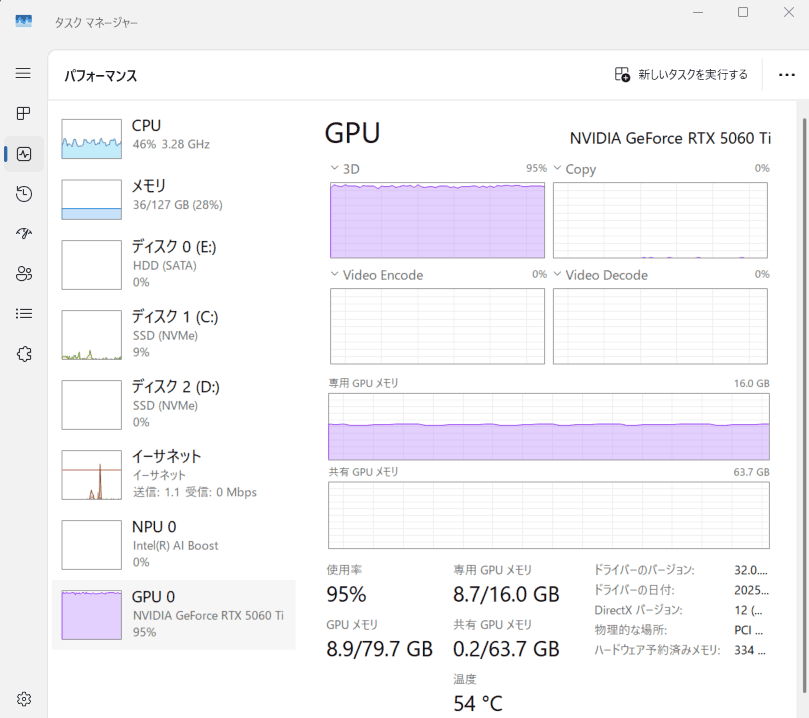Viewport: 809px width, 718px height.
Task: Open the more options menu
Action: click(786, 74)
